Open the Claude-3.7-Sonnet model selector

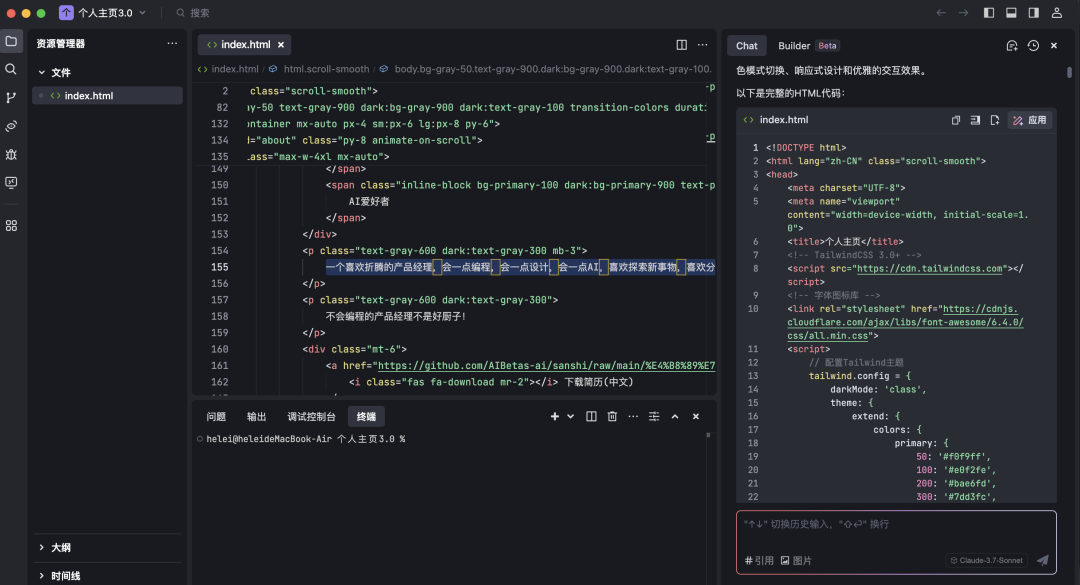coord(986,560)
